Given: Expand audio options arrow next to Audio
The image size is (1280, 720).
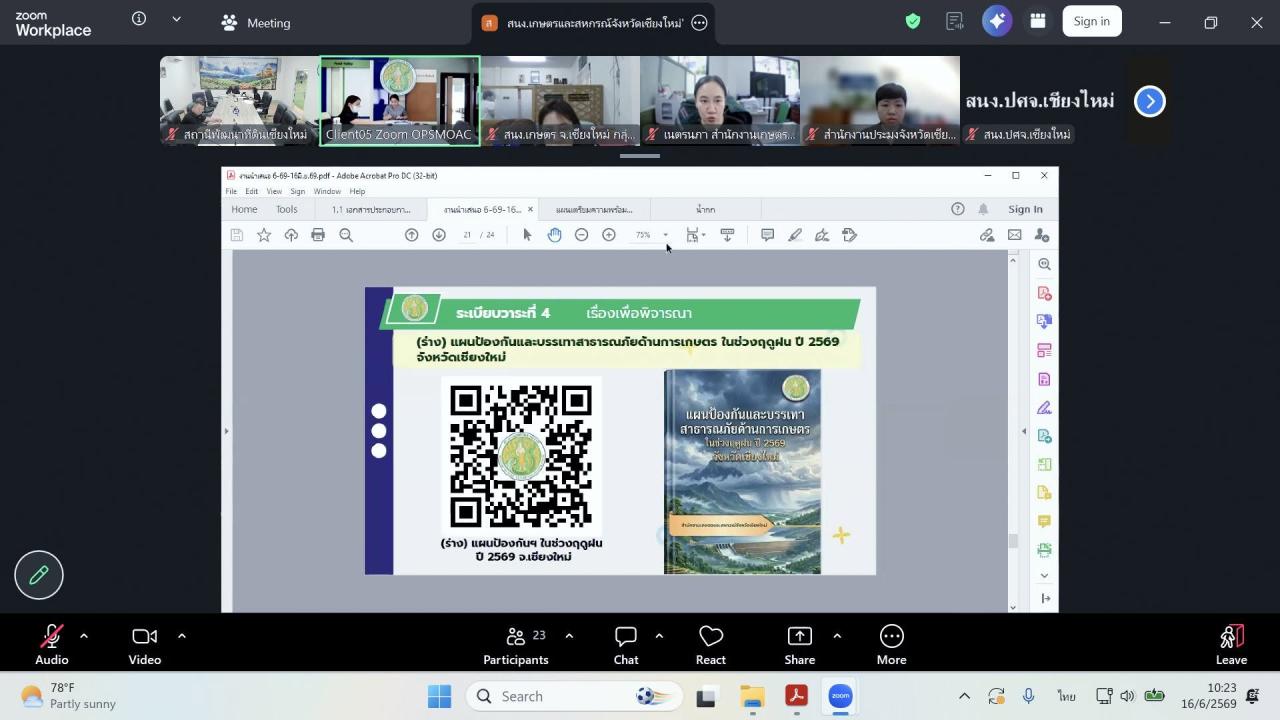Looking at the screenshot, I should tap(83, 636).
